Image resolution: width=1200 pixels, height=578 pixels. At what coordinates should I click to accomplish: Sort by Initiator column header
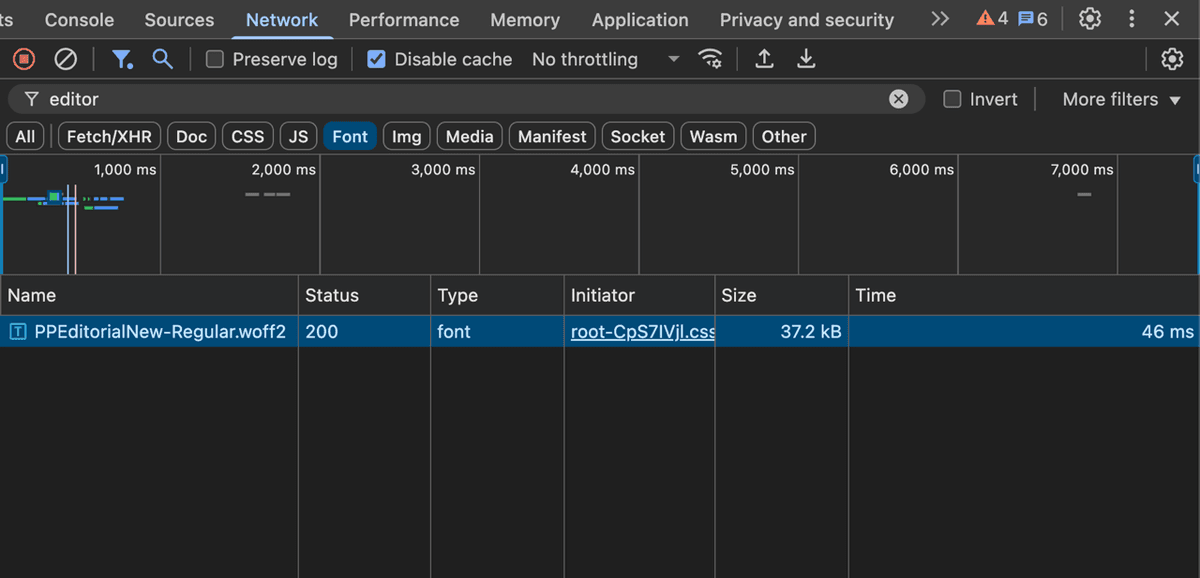(639, 295)
